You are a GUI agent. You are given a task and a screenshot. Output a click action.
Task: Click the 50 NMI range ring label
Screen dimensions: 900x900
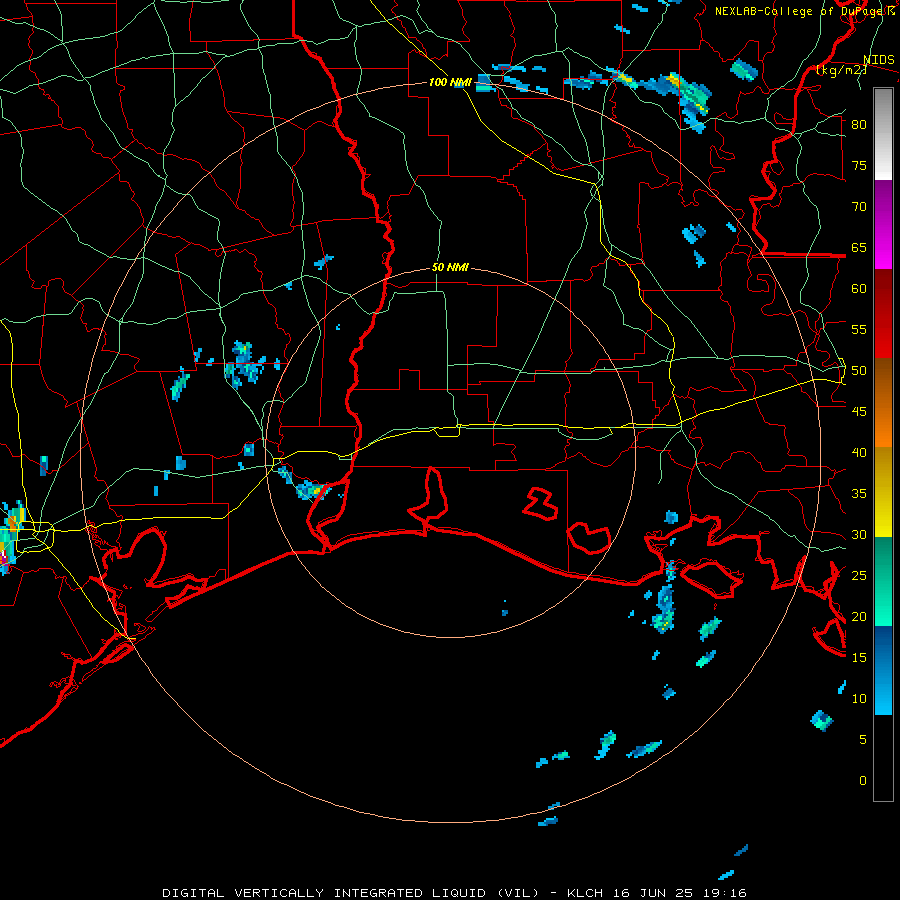[450, 267]
